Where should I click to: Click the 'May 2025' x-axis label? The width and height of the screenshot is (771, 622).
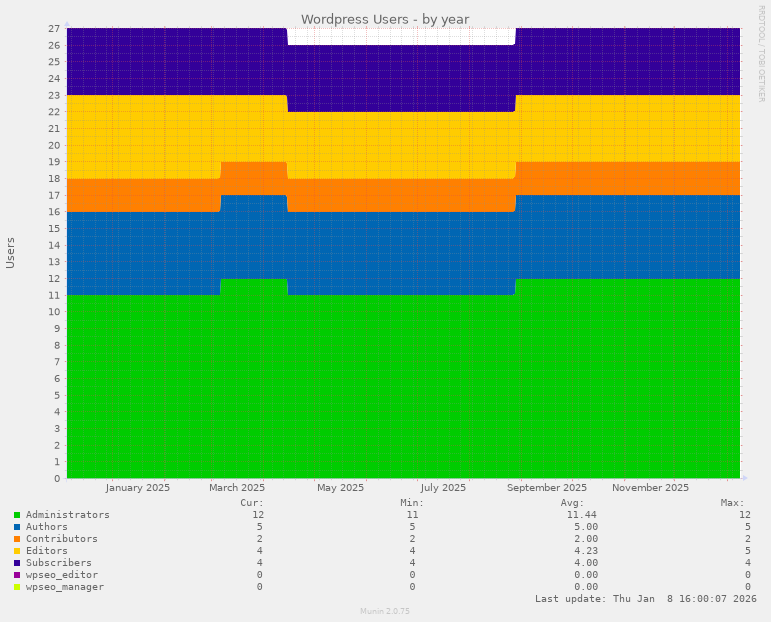click(340, 488)
